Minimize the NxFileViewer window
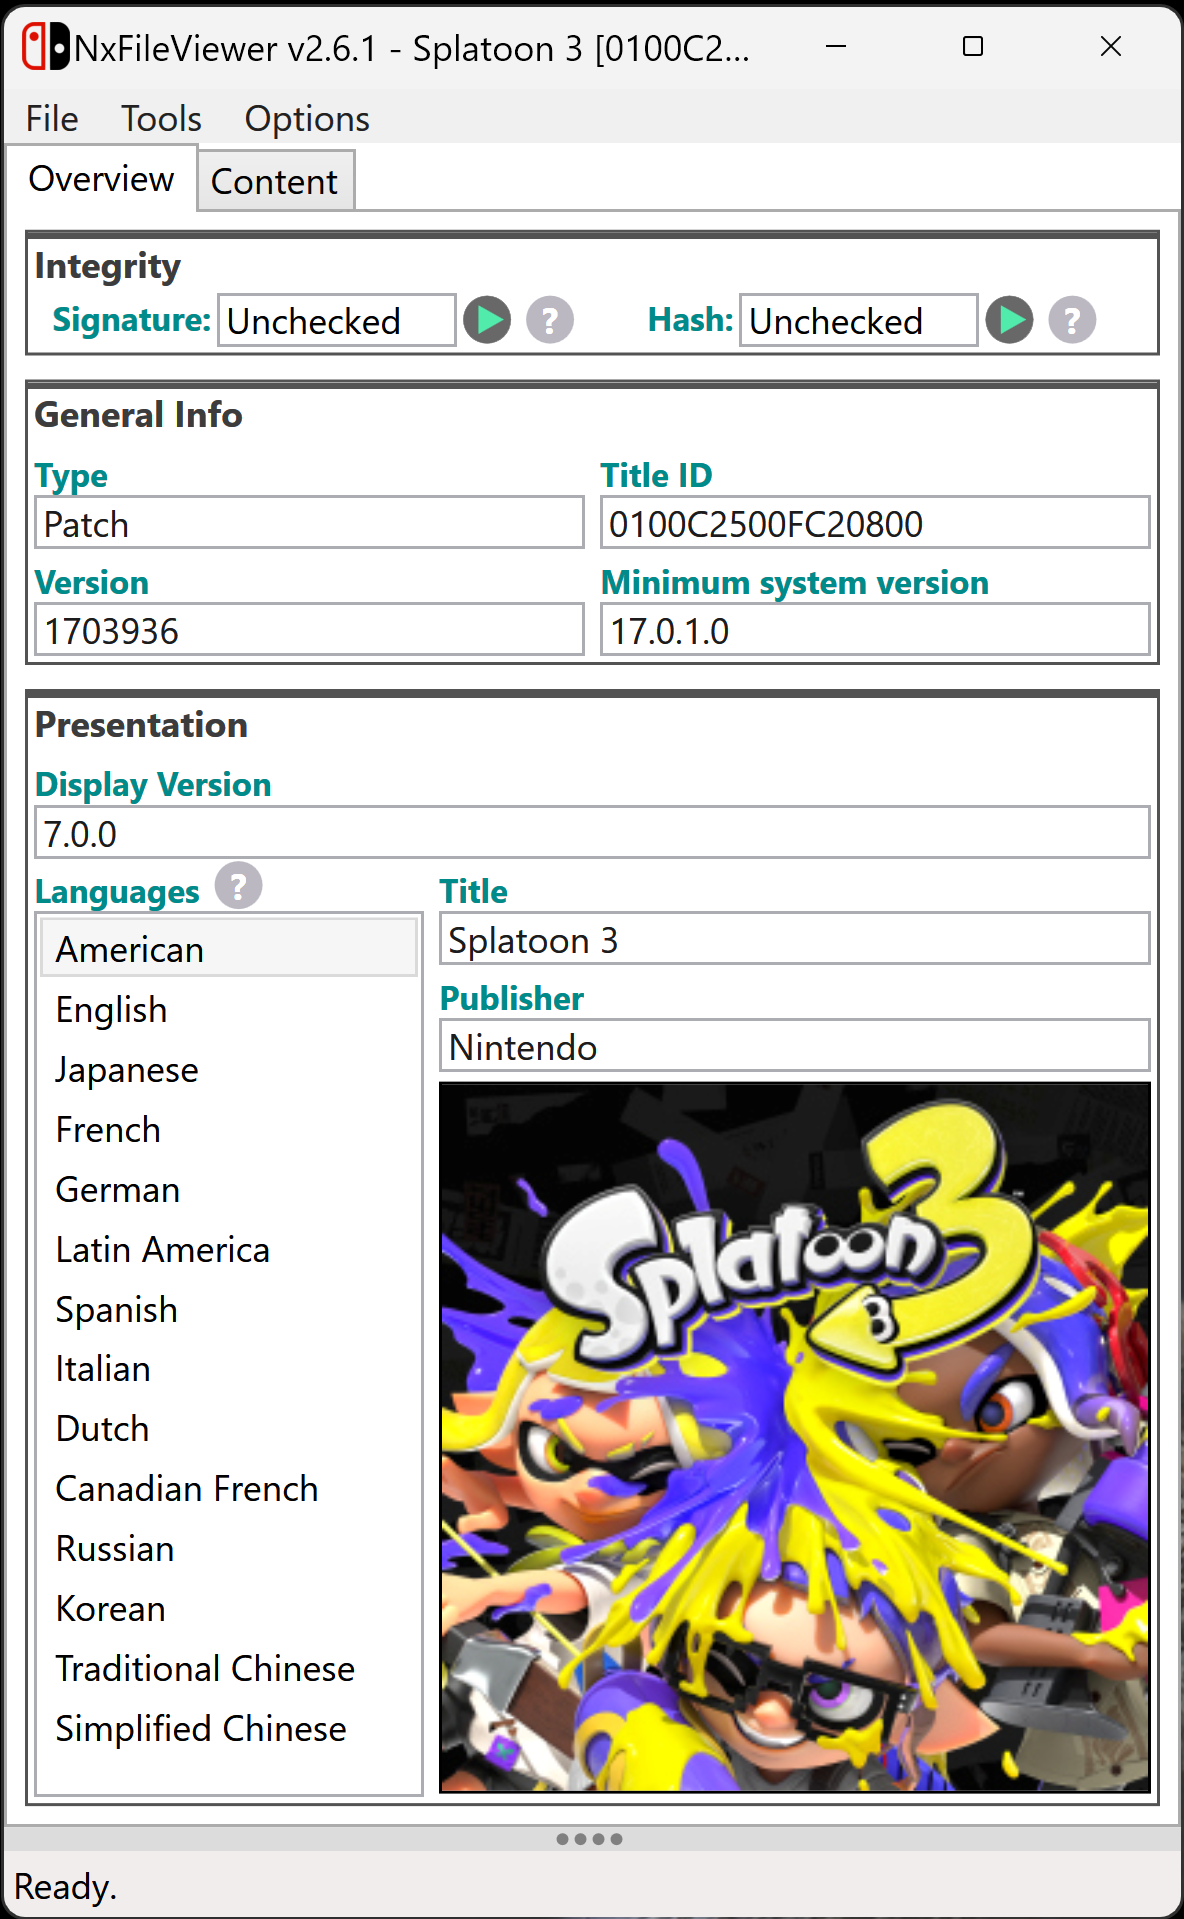 pos(836,46)
